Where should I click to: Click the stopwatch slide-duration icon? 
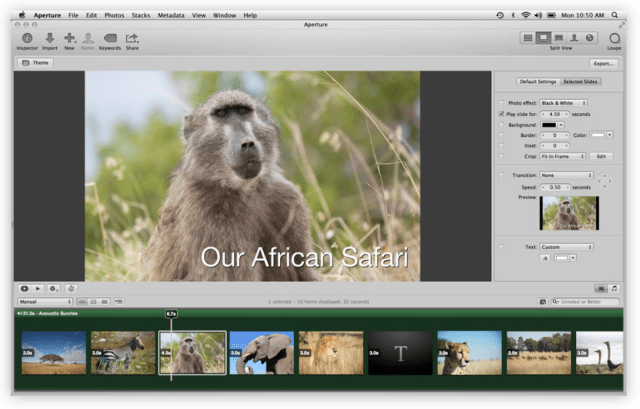pyautogui.click(x=71, y=289)
